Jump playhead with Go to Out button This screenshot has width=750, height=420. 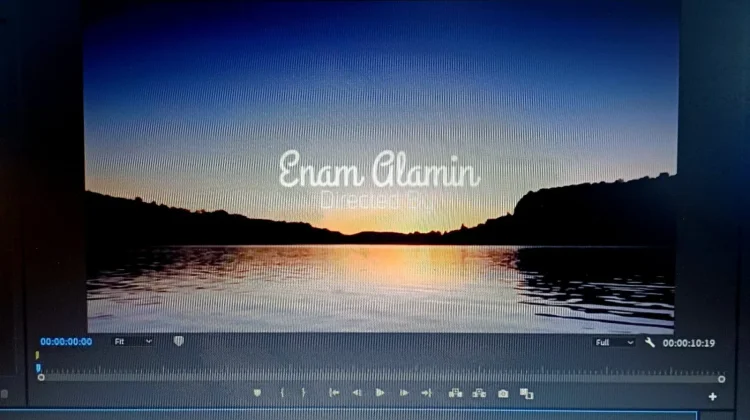click(x=426, y=393)
